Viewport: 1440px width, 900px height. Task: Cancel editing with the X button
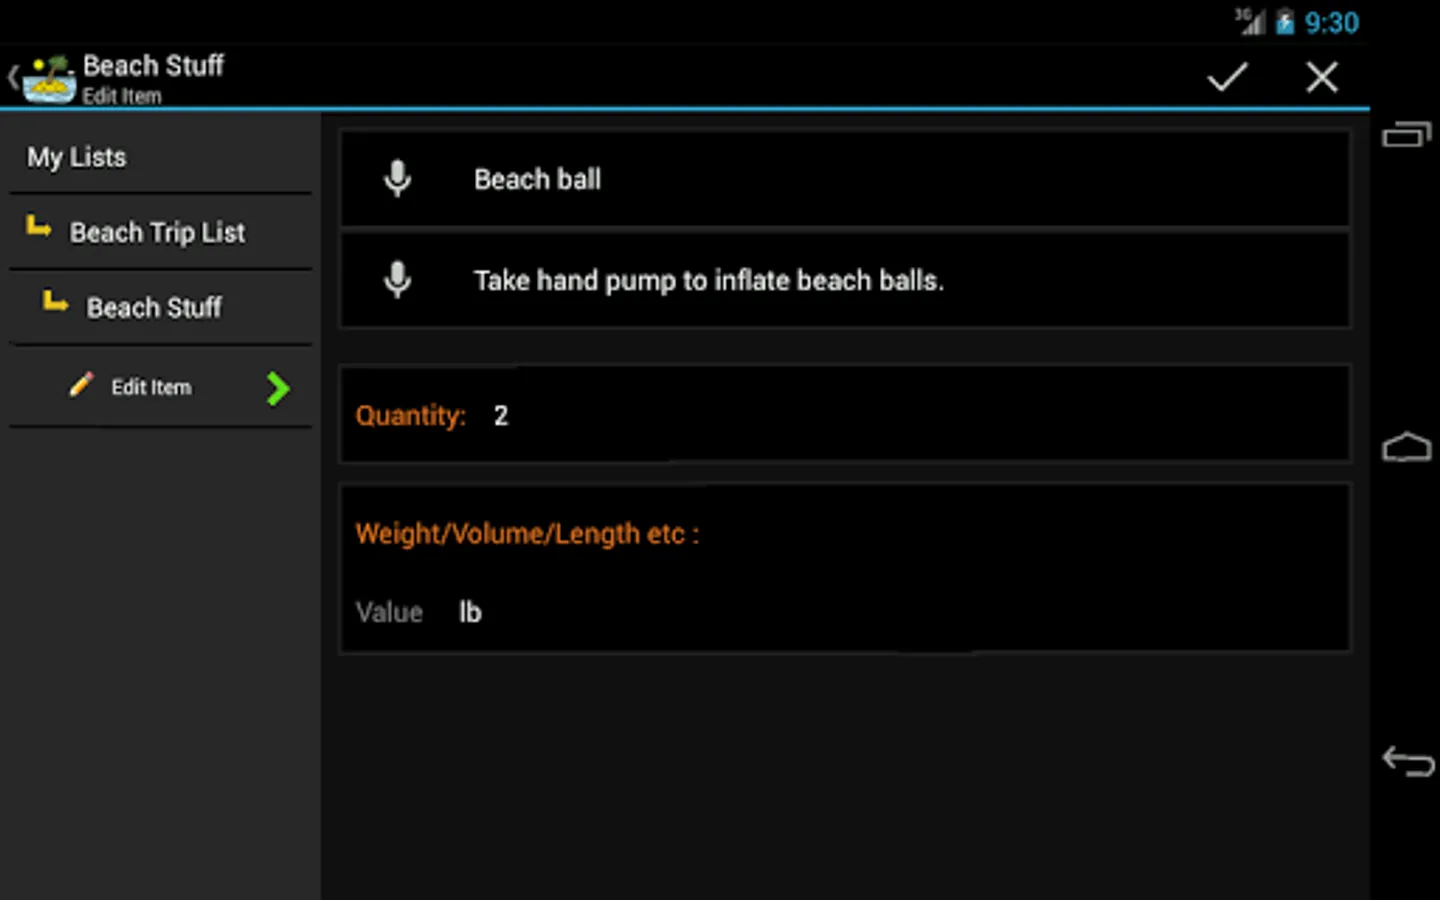click(1322, 77)
